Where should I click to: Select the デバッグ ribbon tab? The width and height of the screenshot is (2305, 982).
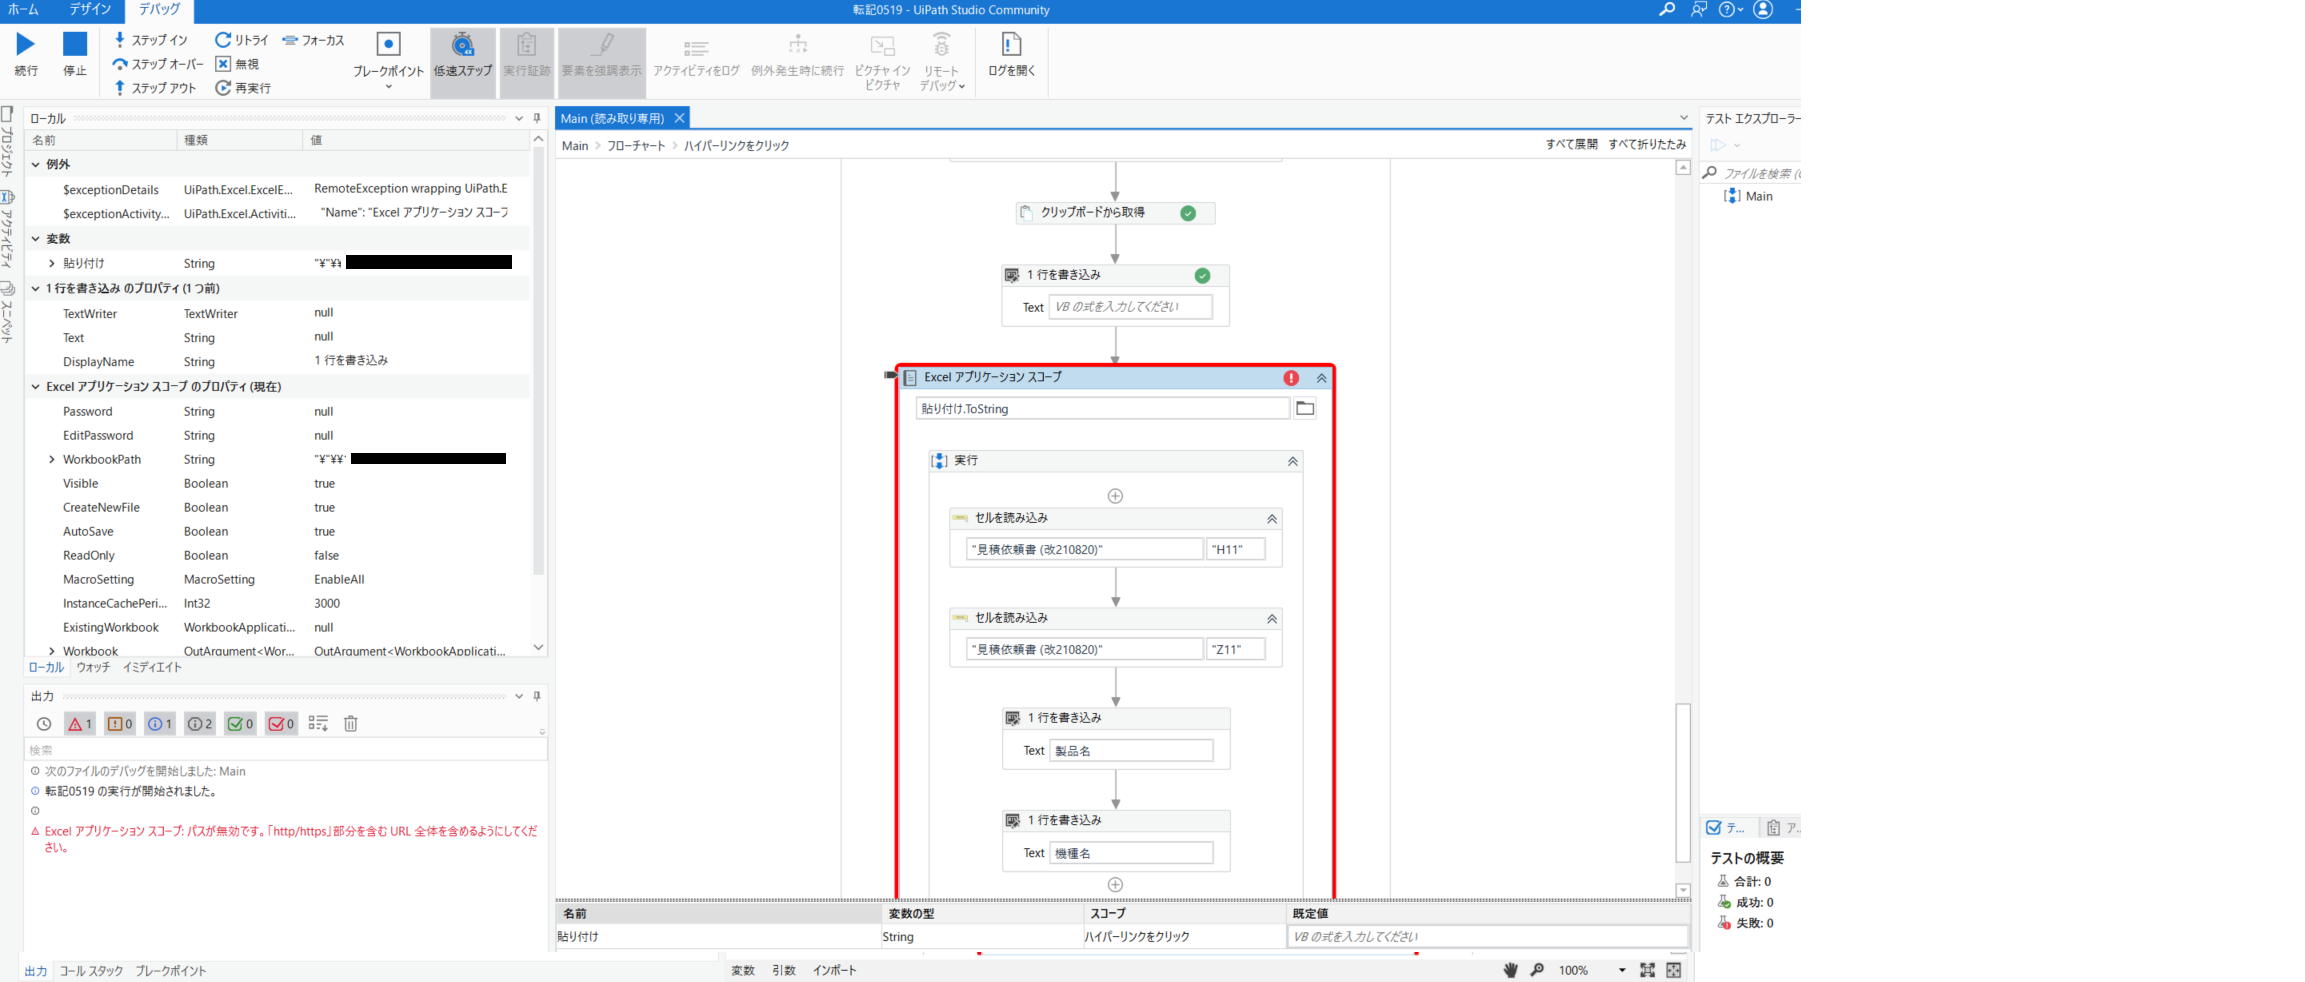(x=160, y=10)
